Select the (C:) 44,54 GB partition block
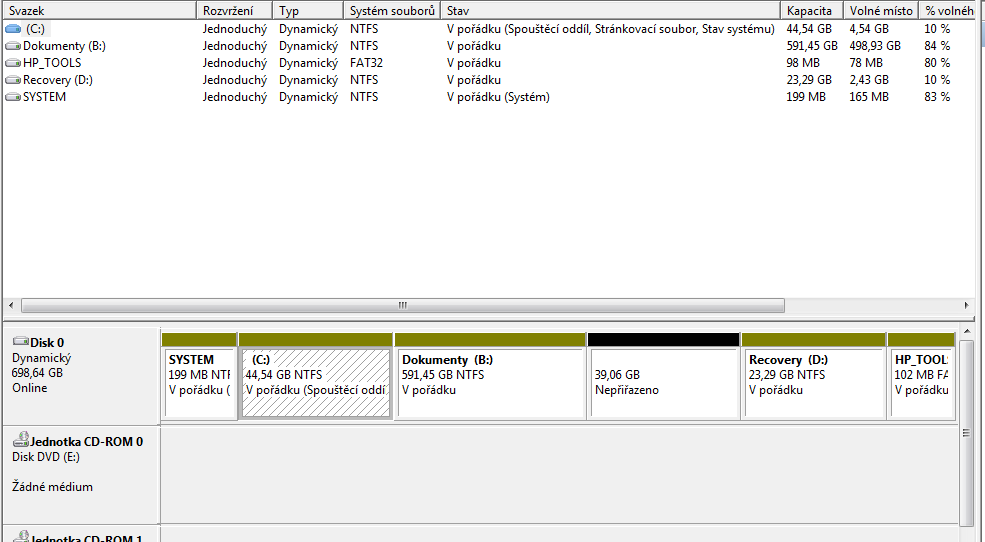 (316, 376)
